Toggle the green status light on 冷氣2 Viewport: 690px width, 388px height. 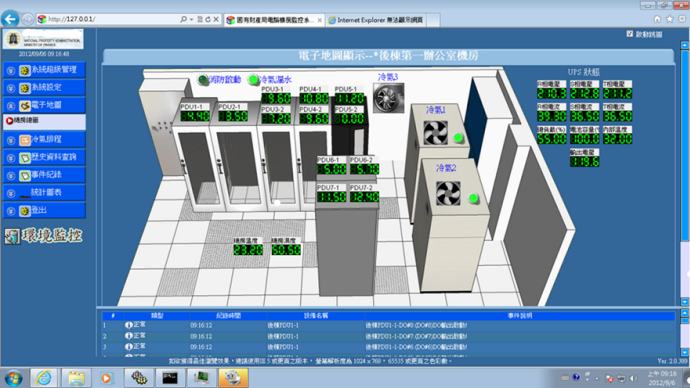pos(473,199)
